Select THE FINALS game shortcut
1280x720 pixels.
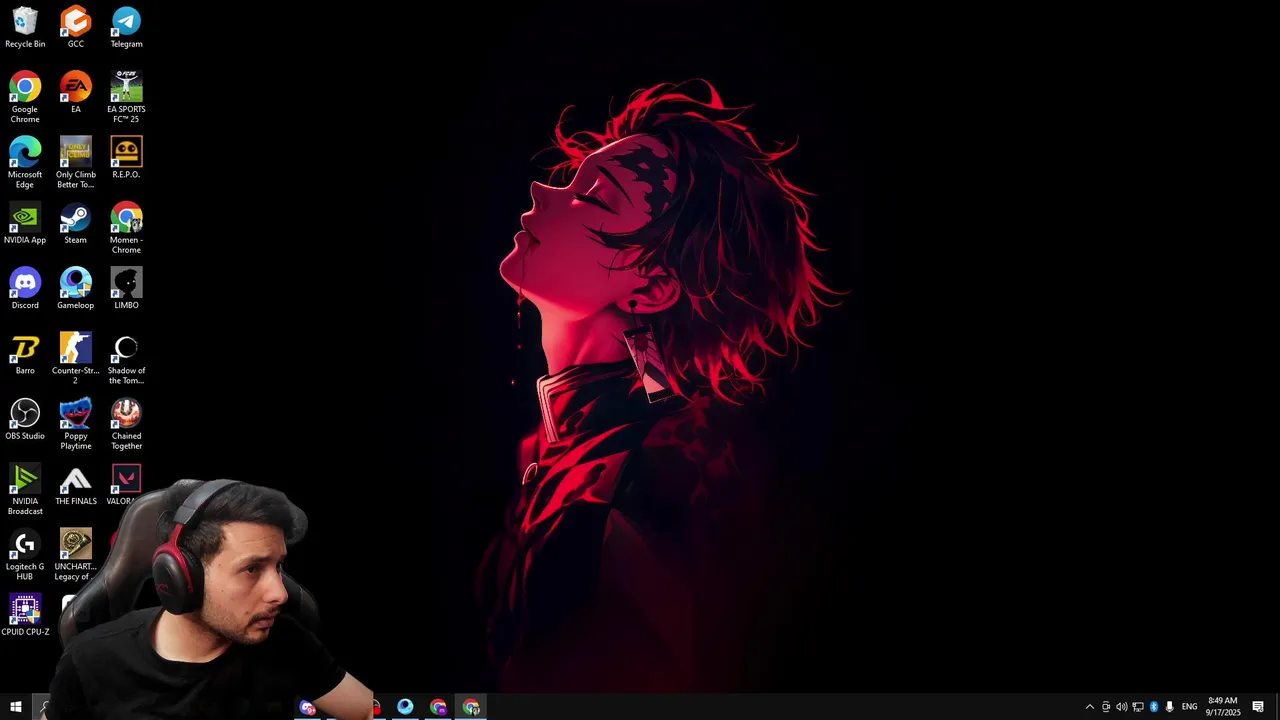point(76,485)
